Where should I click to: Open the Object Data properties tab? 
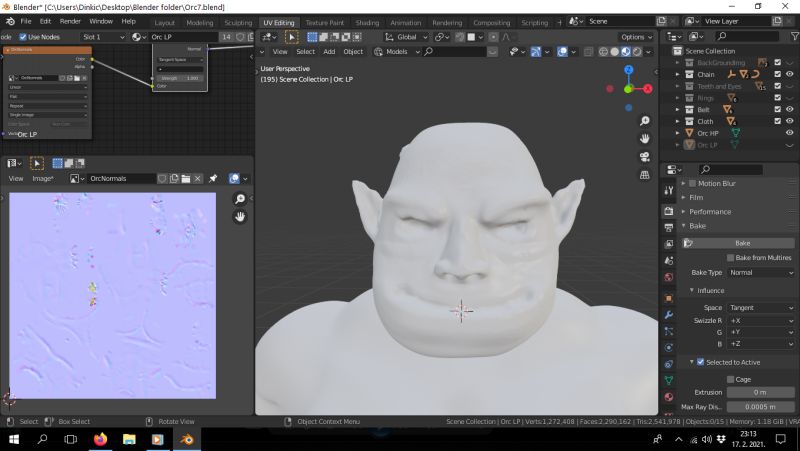point(669,381)
